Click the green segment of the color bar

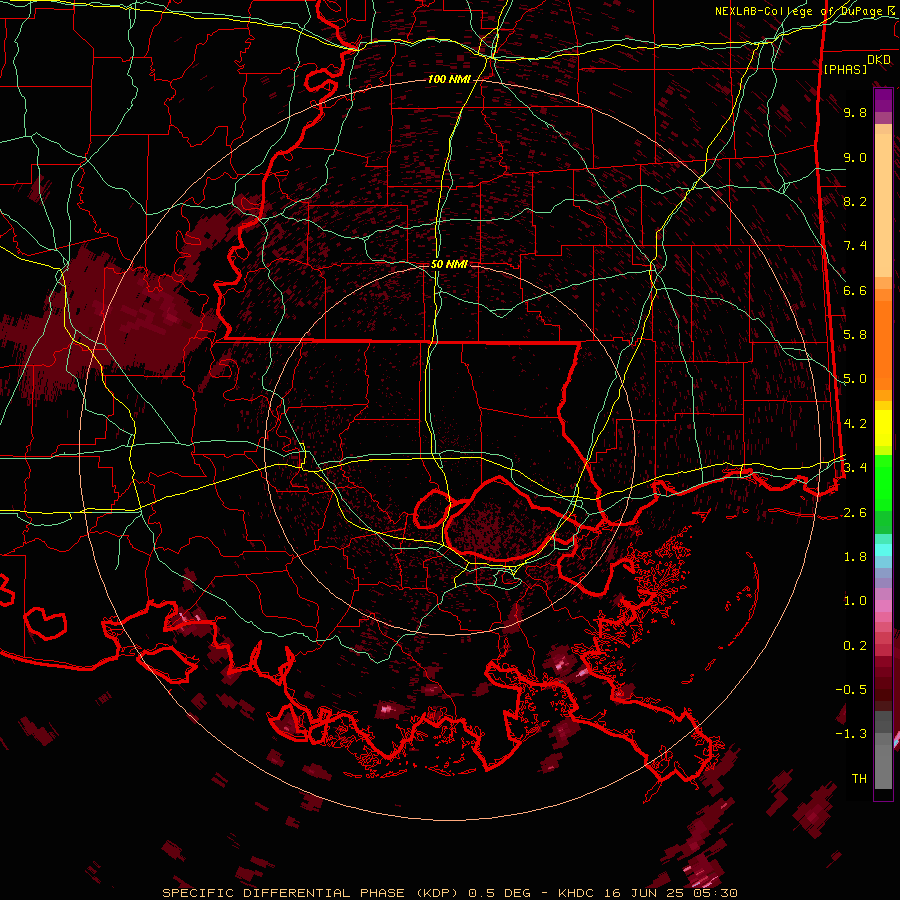pyautogui.click(x=883, y=482)
